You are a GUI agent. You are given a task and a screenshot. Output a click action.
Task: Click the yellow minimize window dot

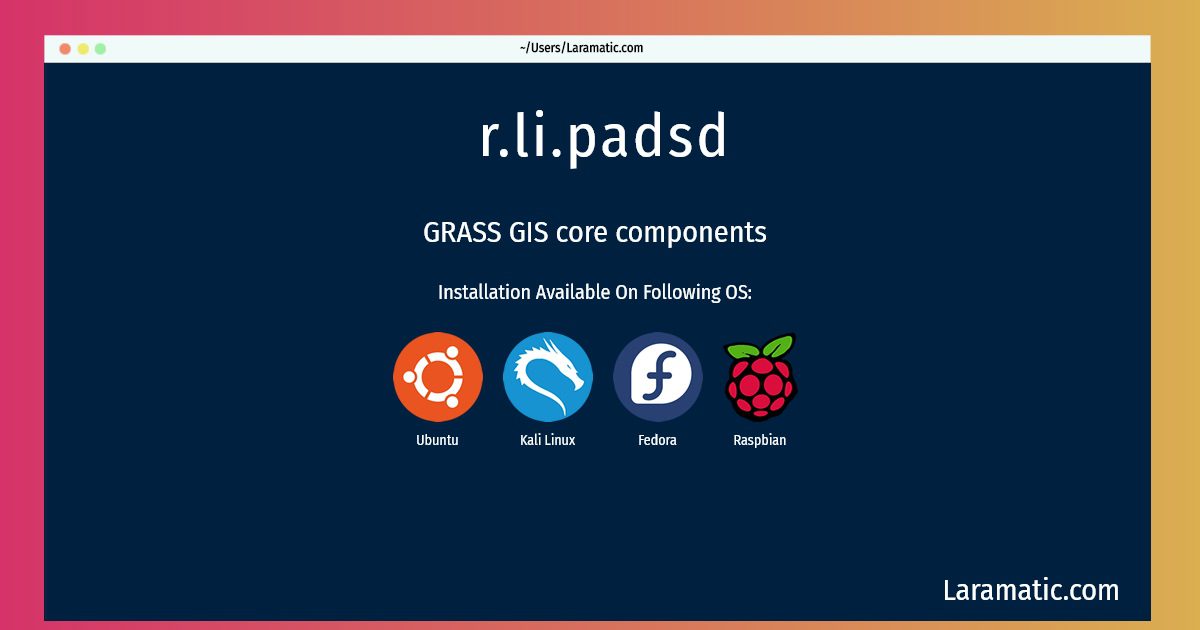click(x=83, y=48)
